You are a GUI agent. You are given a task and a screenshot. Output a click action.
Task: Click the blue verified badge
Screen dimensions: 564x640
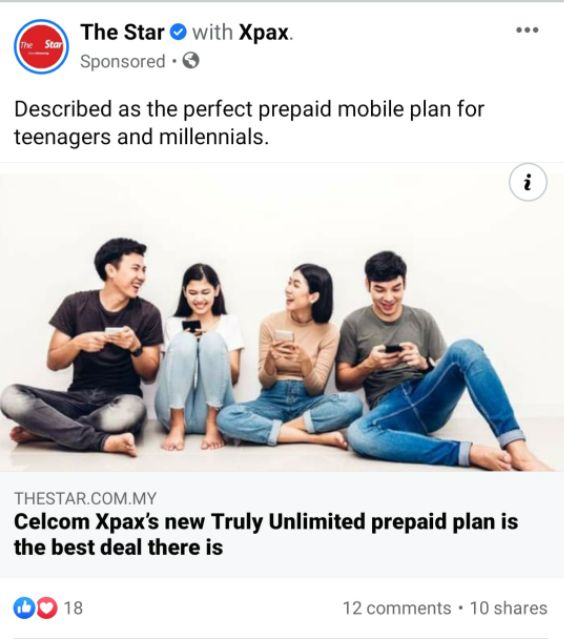[x=178, y=32]
